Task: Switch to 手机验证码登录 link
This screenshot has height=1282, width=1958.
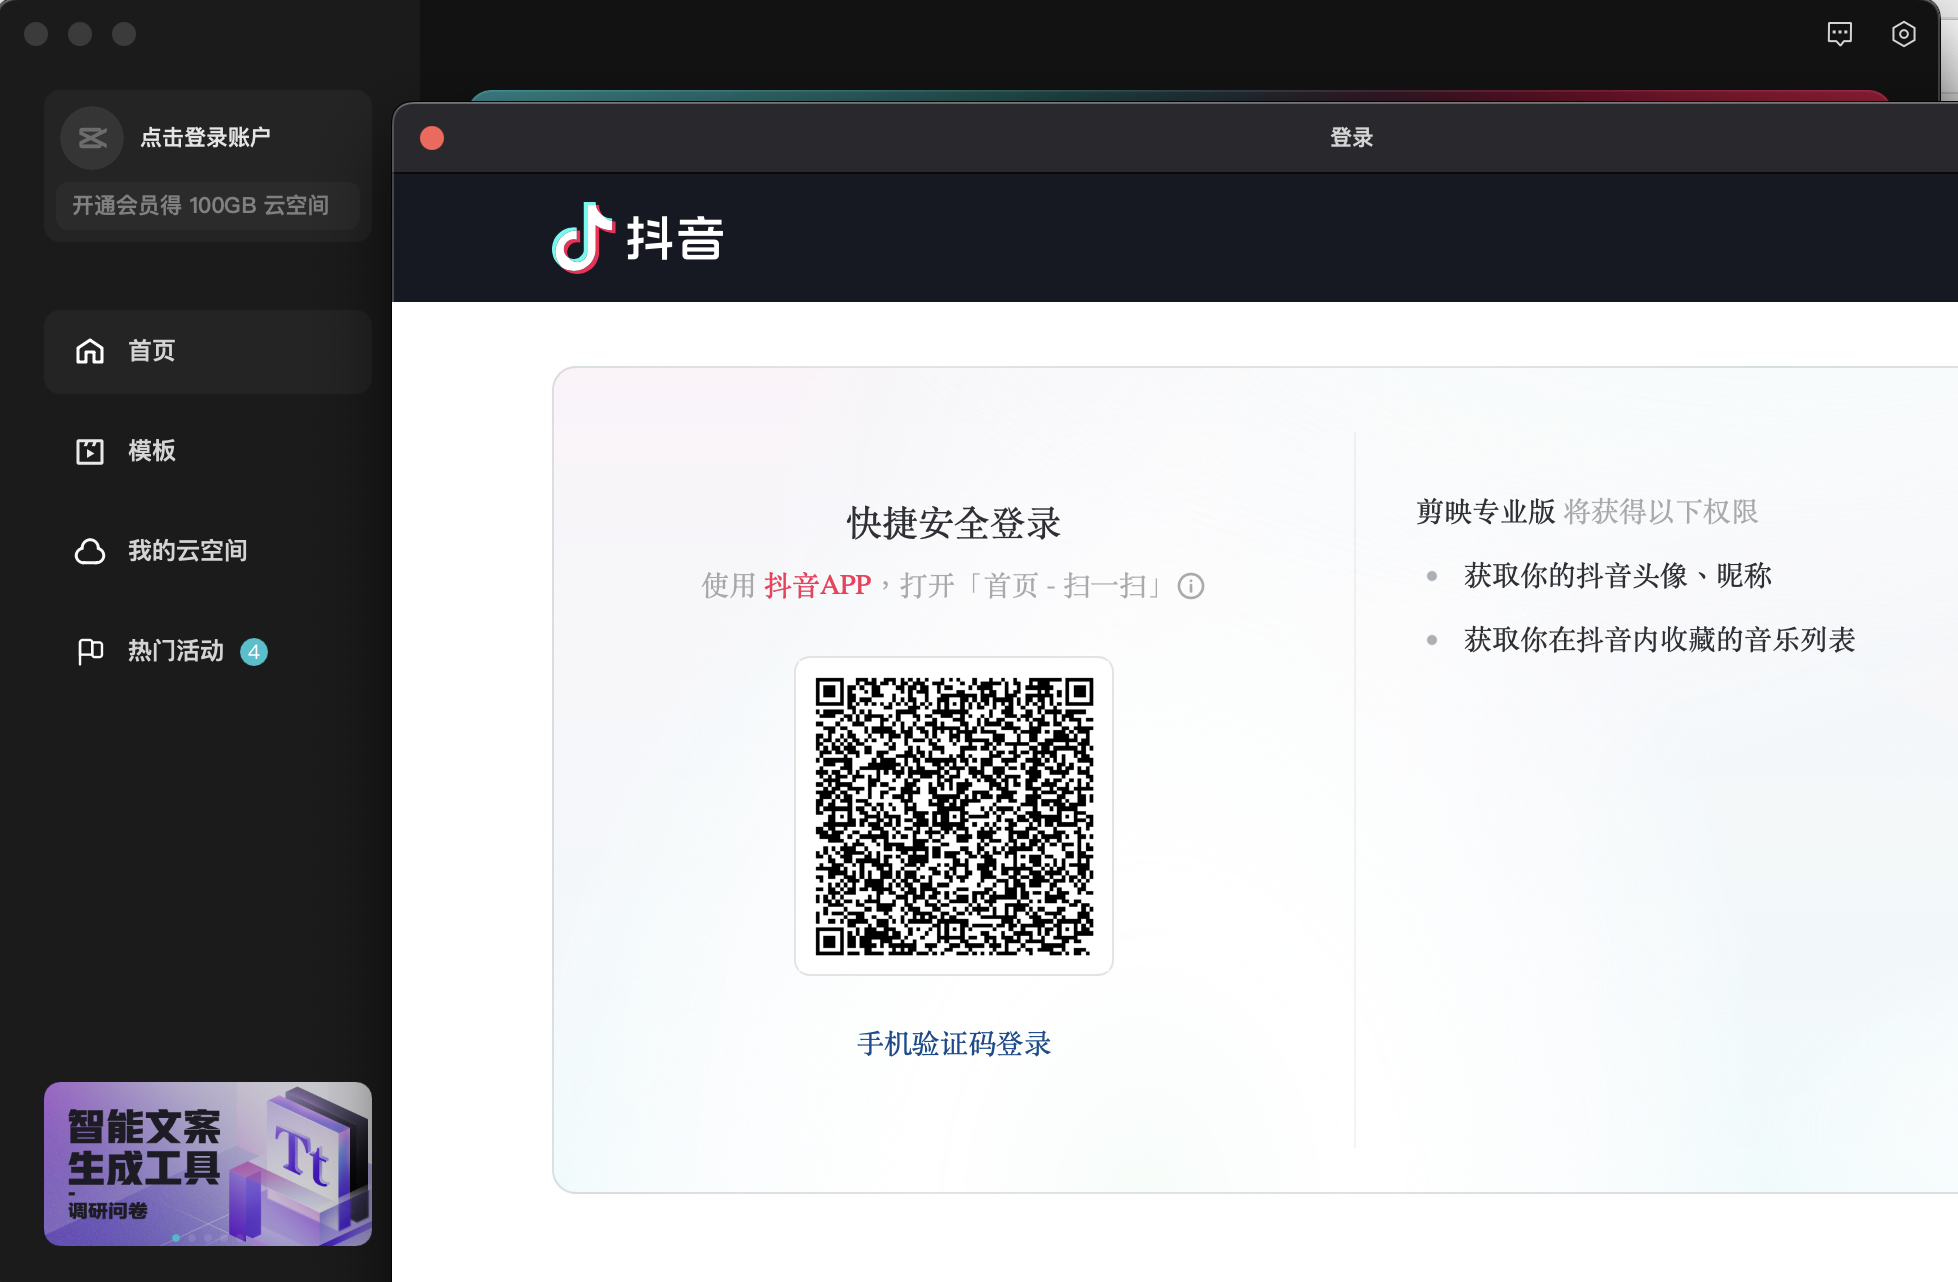Action: pyautogui.click(x=953, y=1044)
